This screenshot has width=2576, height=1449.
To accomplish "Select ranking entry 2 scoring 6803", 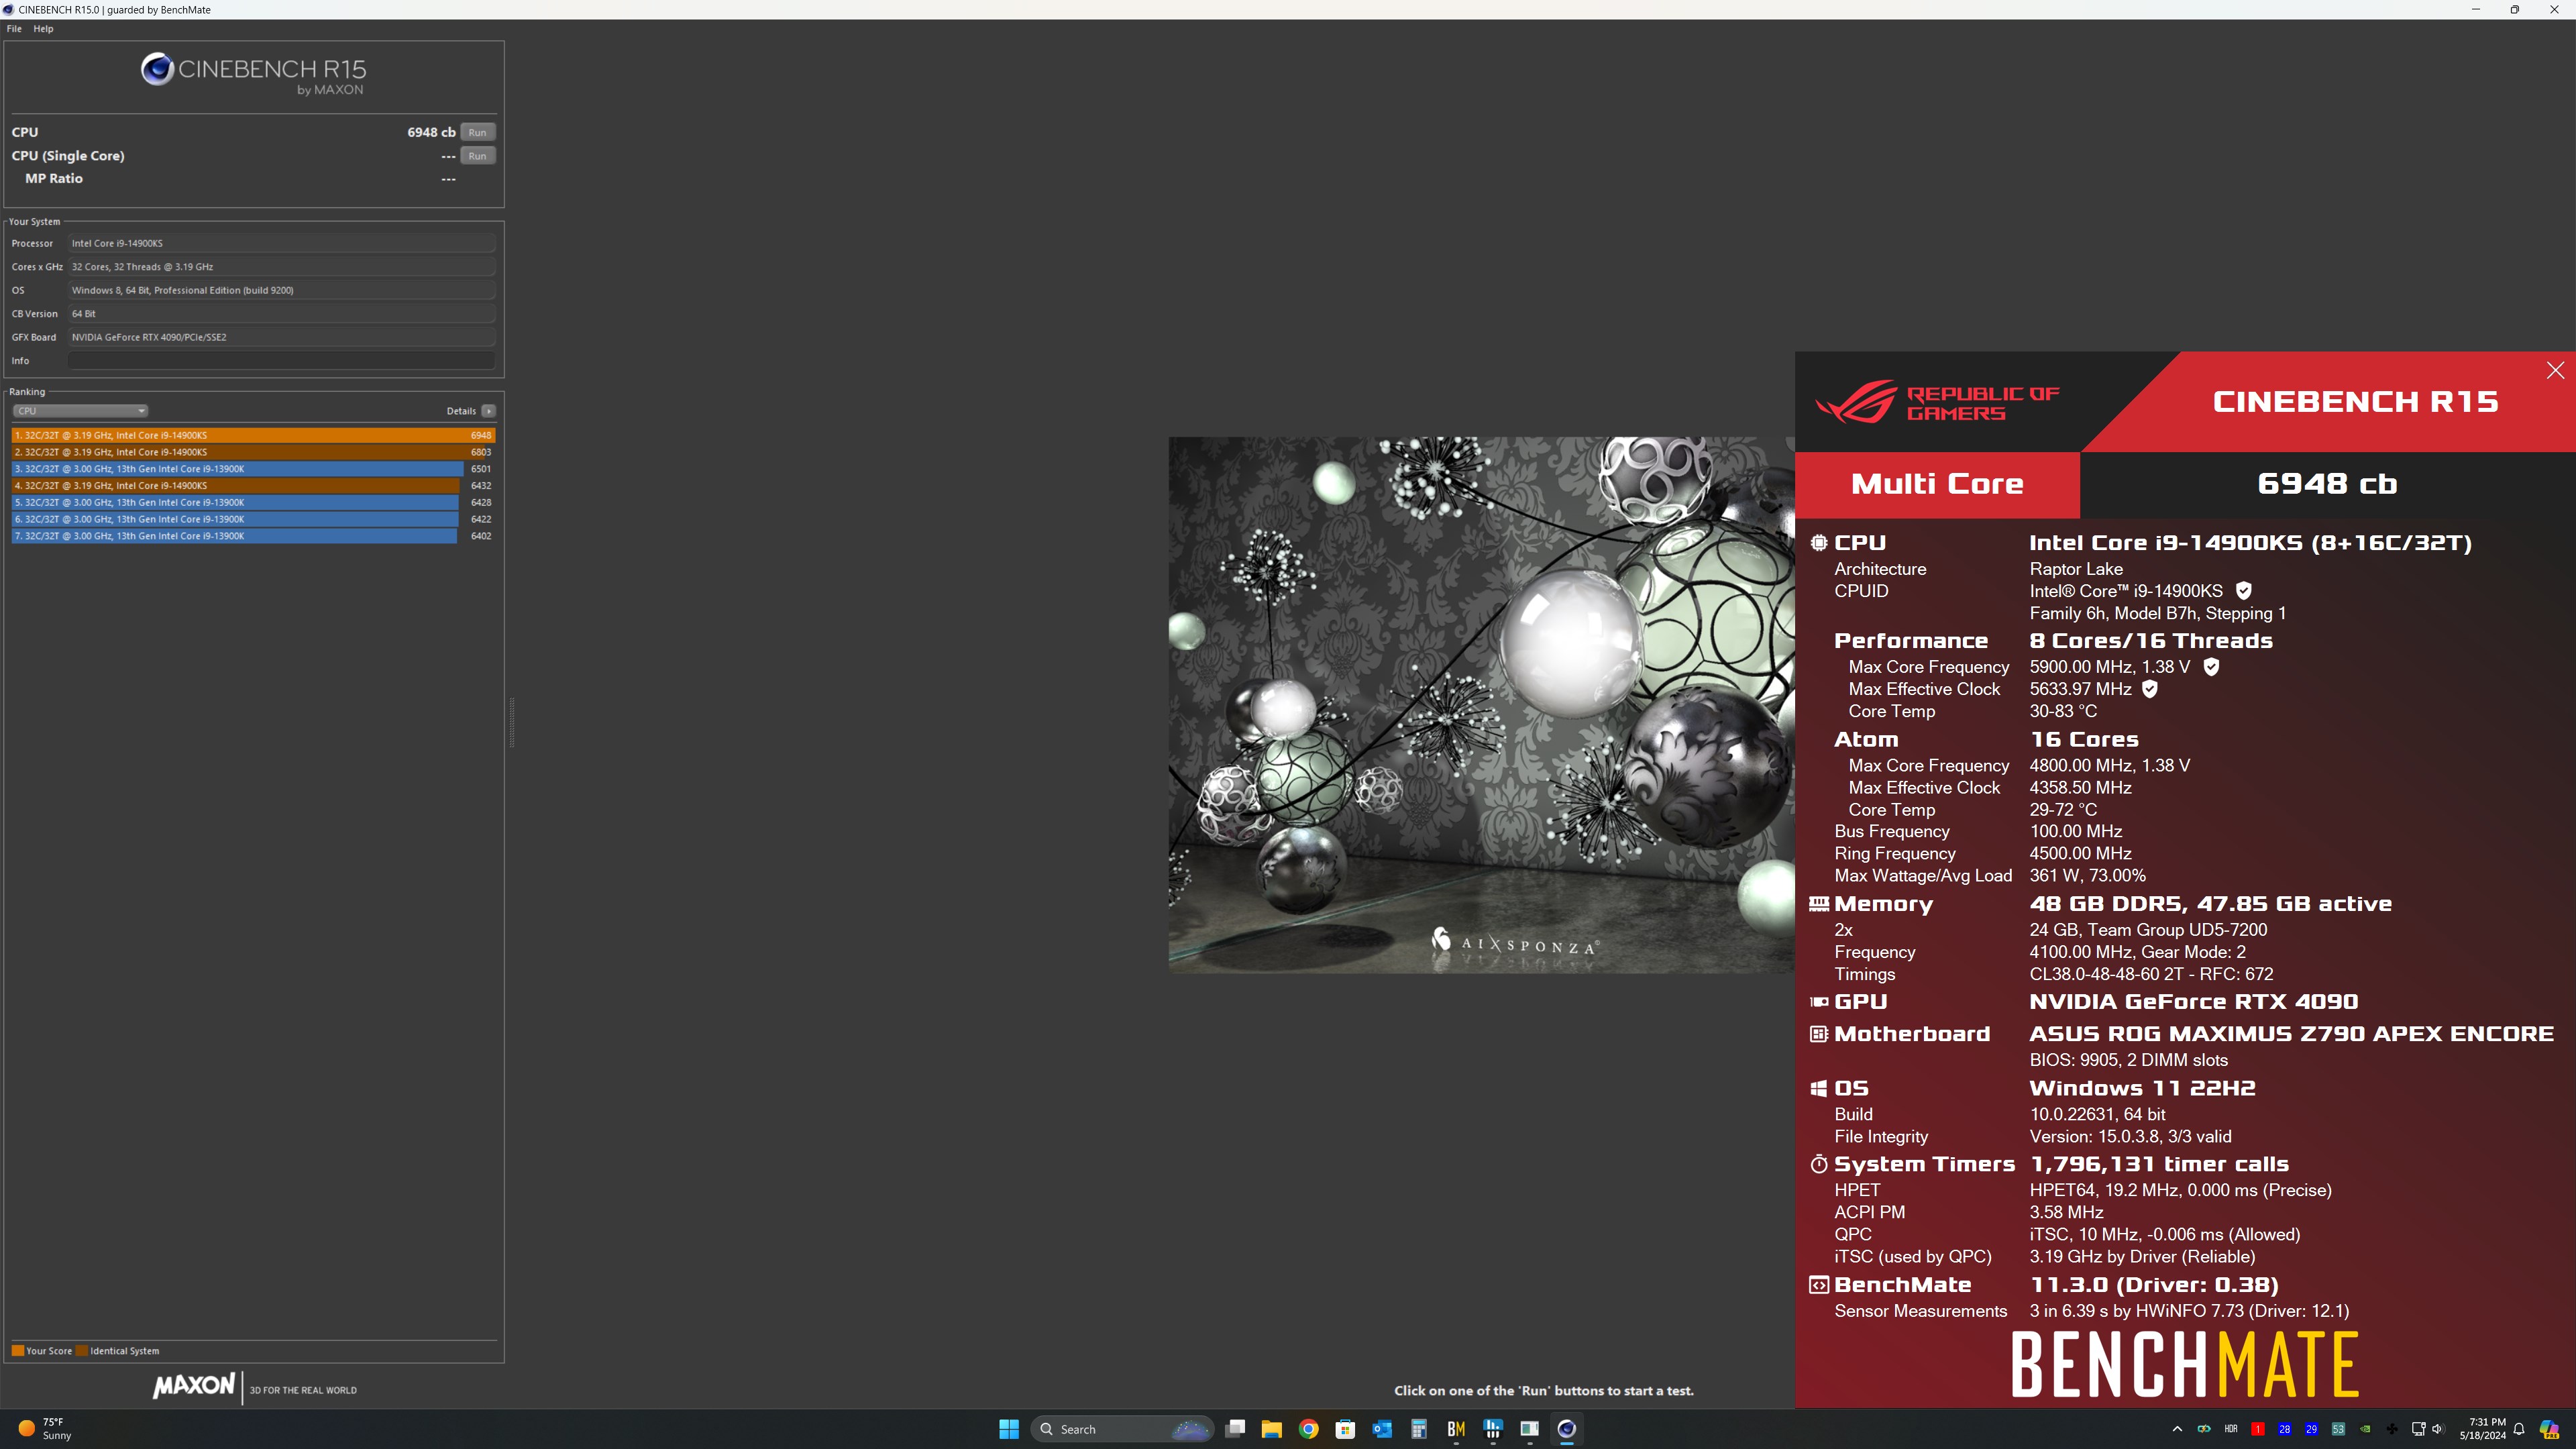I will pyautogui.click(x=253, y=452).
